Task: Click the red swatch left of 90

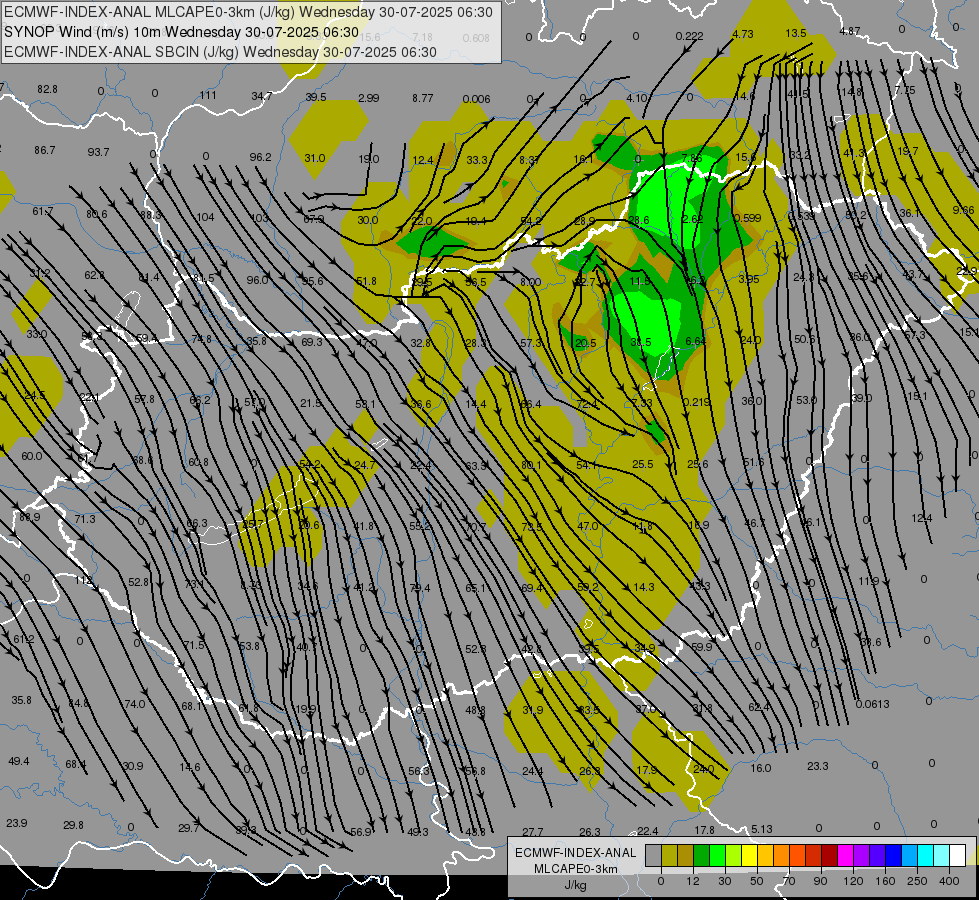Action: click(x=814, y=856)
